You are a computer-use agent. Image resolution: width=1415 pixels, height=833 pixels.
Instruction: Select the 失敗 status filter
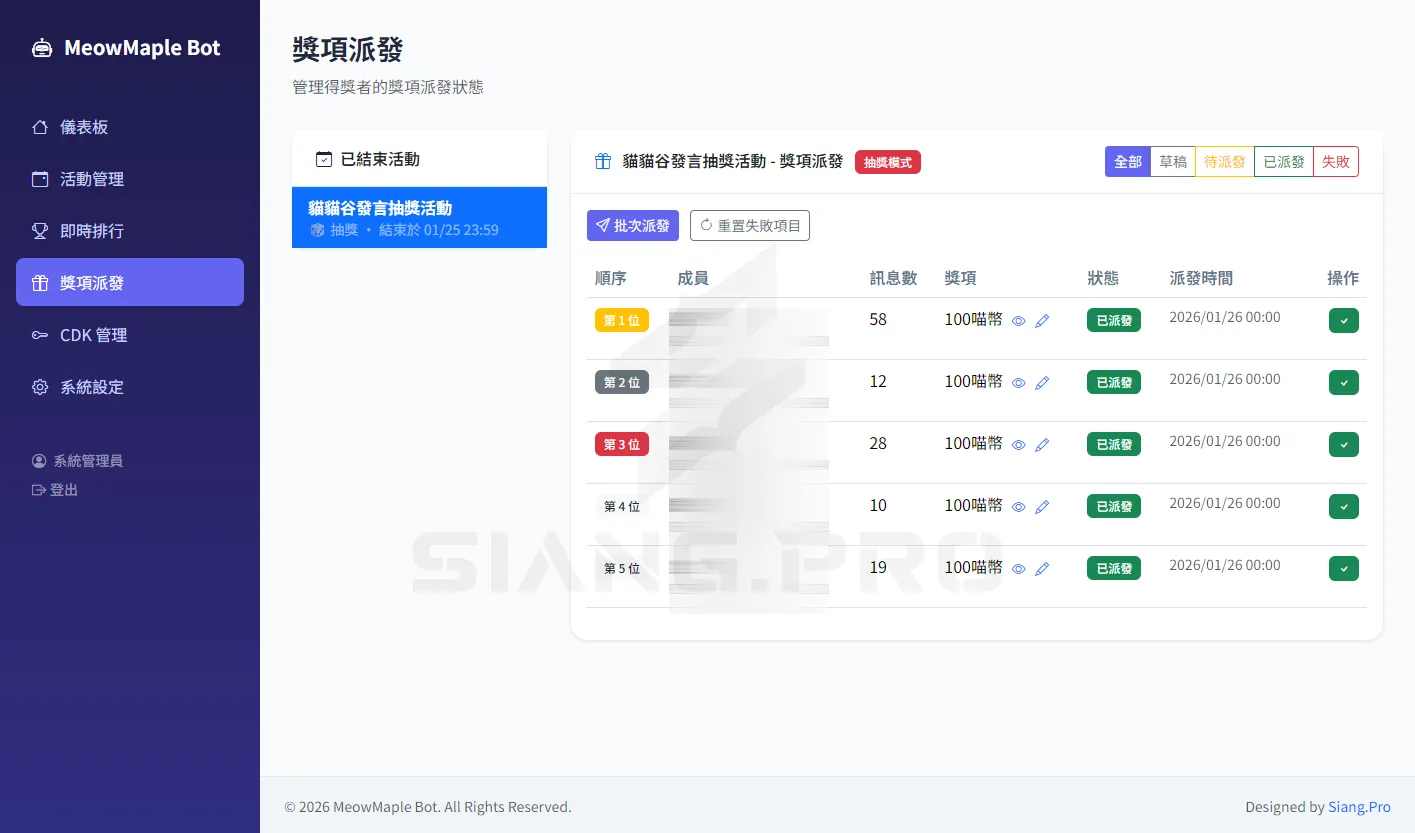(x=1336, y=161)
